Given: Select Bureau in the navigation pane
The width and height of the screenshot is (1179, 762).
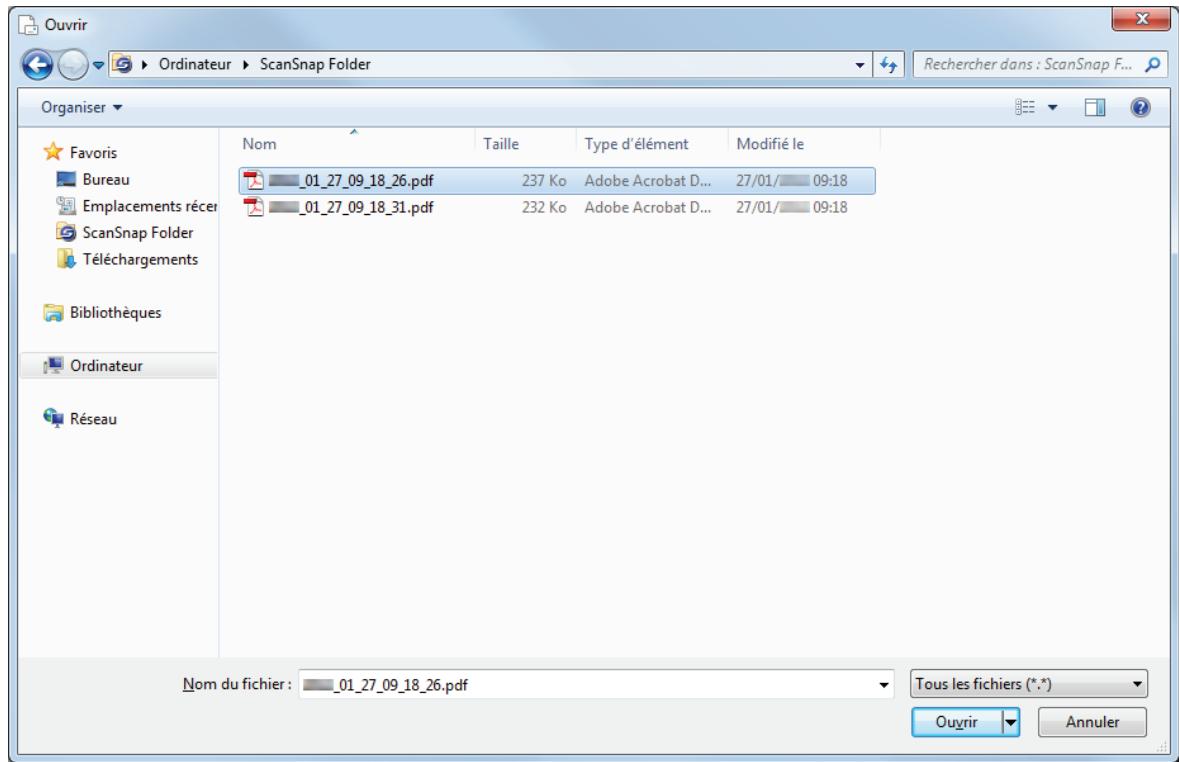Looking at the screenshot, I should 93,179.
